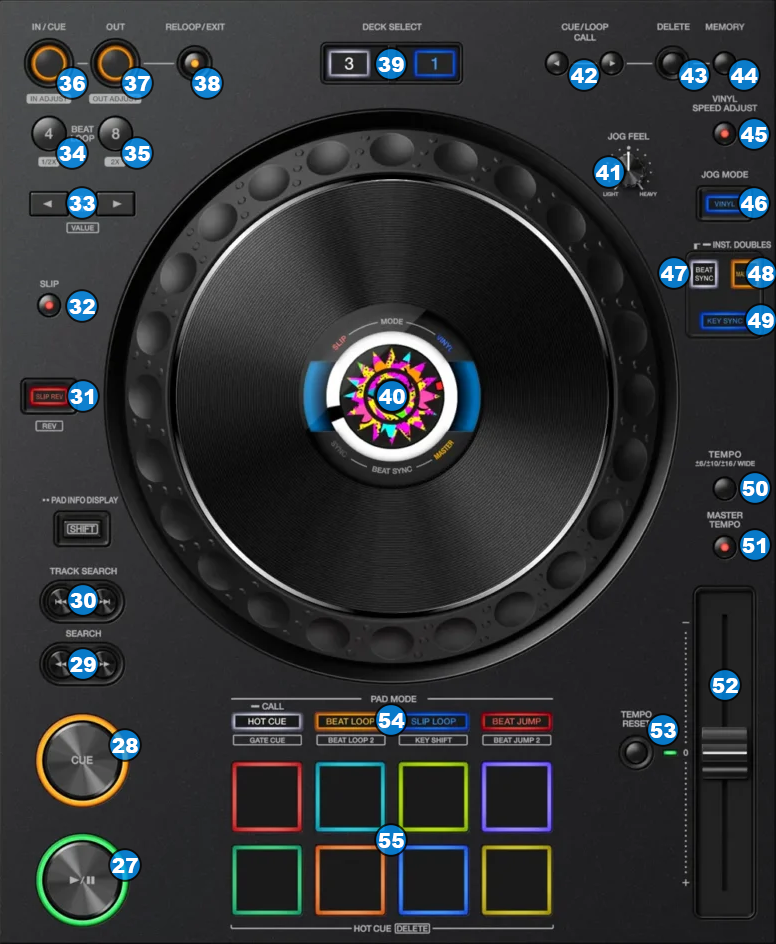Screen dimensions: 776x944
Task: Select the Beat Jump pad mode
Action: pyautogui.click(x=517, y=721)
